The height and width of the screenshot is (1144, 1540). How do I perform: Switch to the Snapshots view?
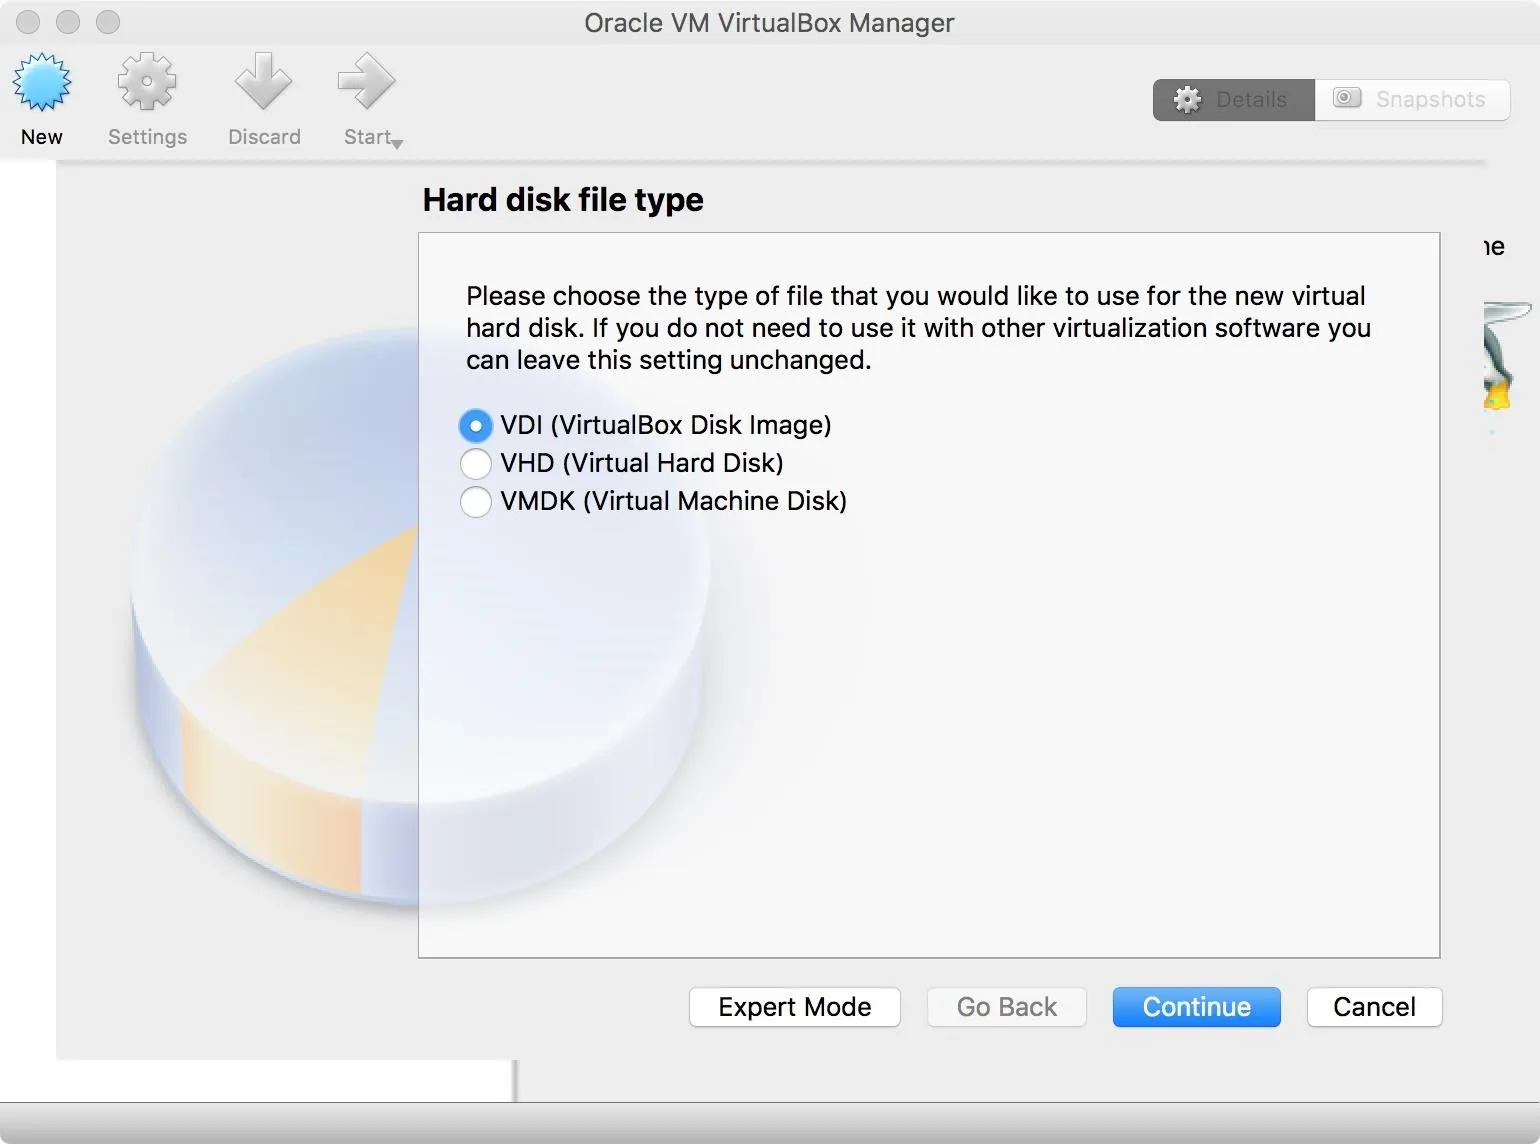click(1412, 100)
